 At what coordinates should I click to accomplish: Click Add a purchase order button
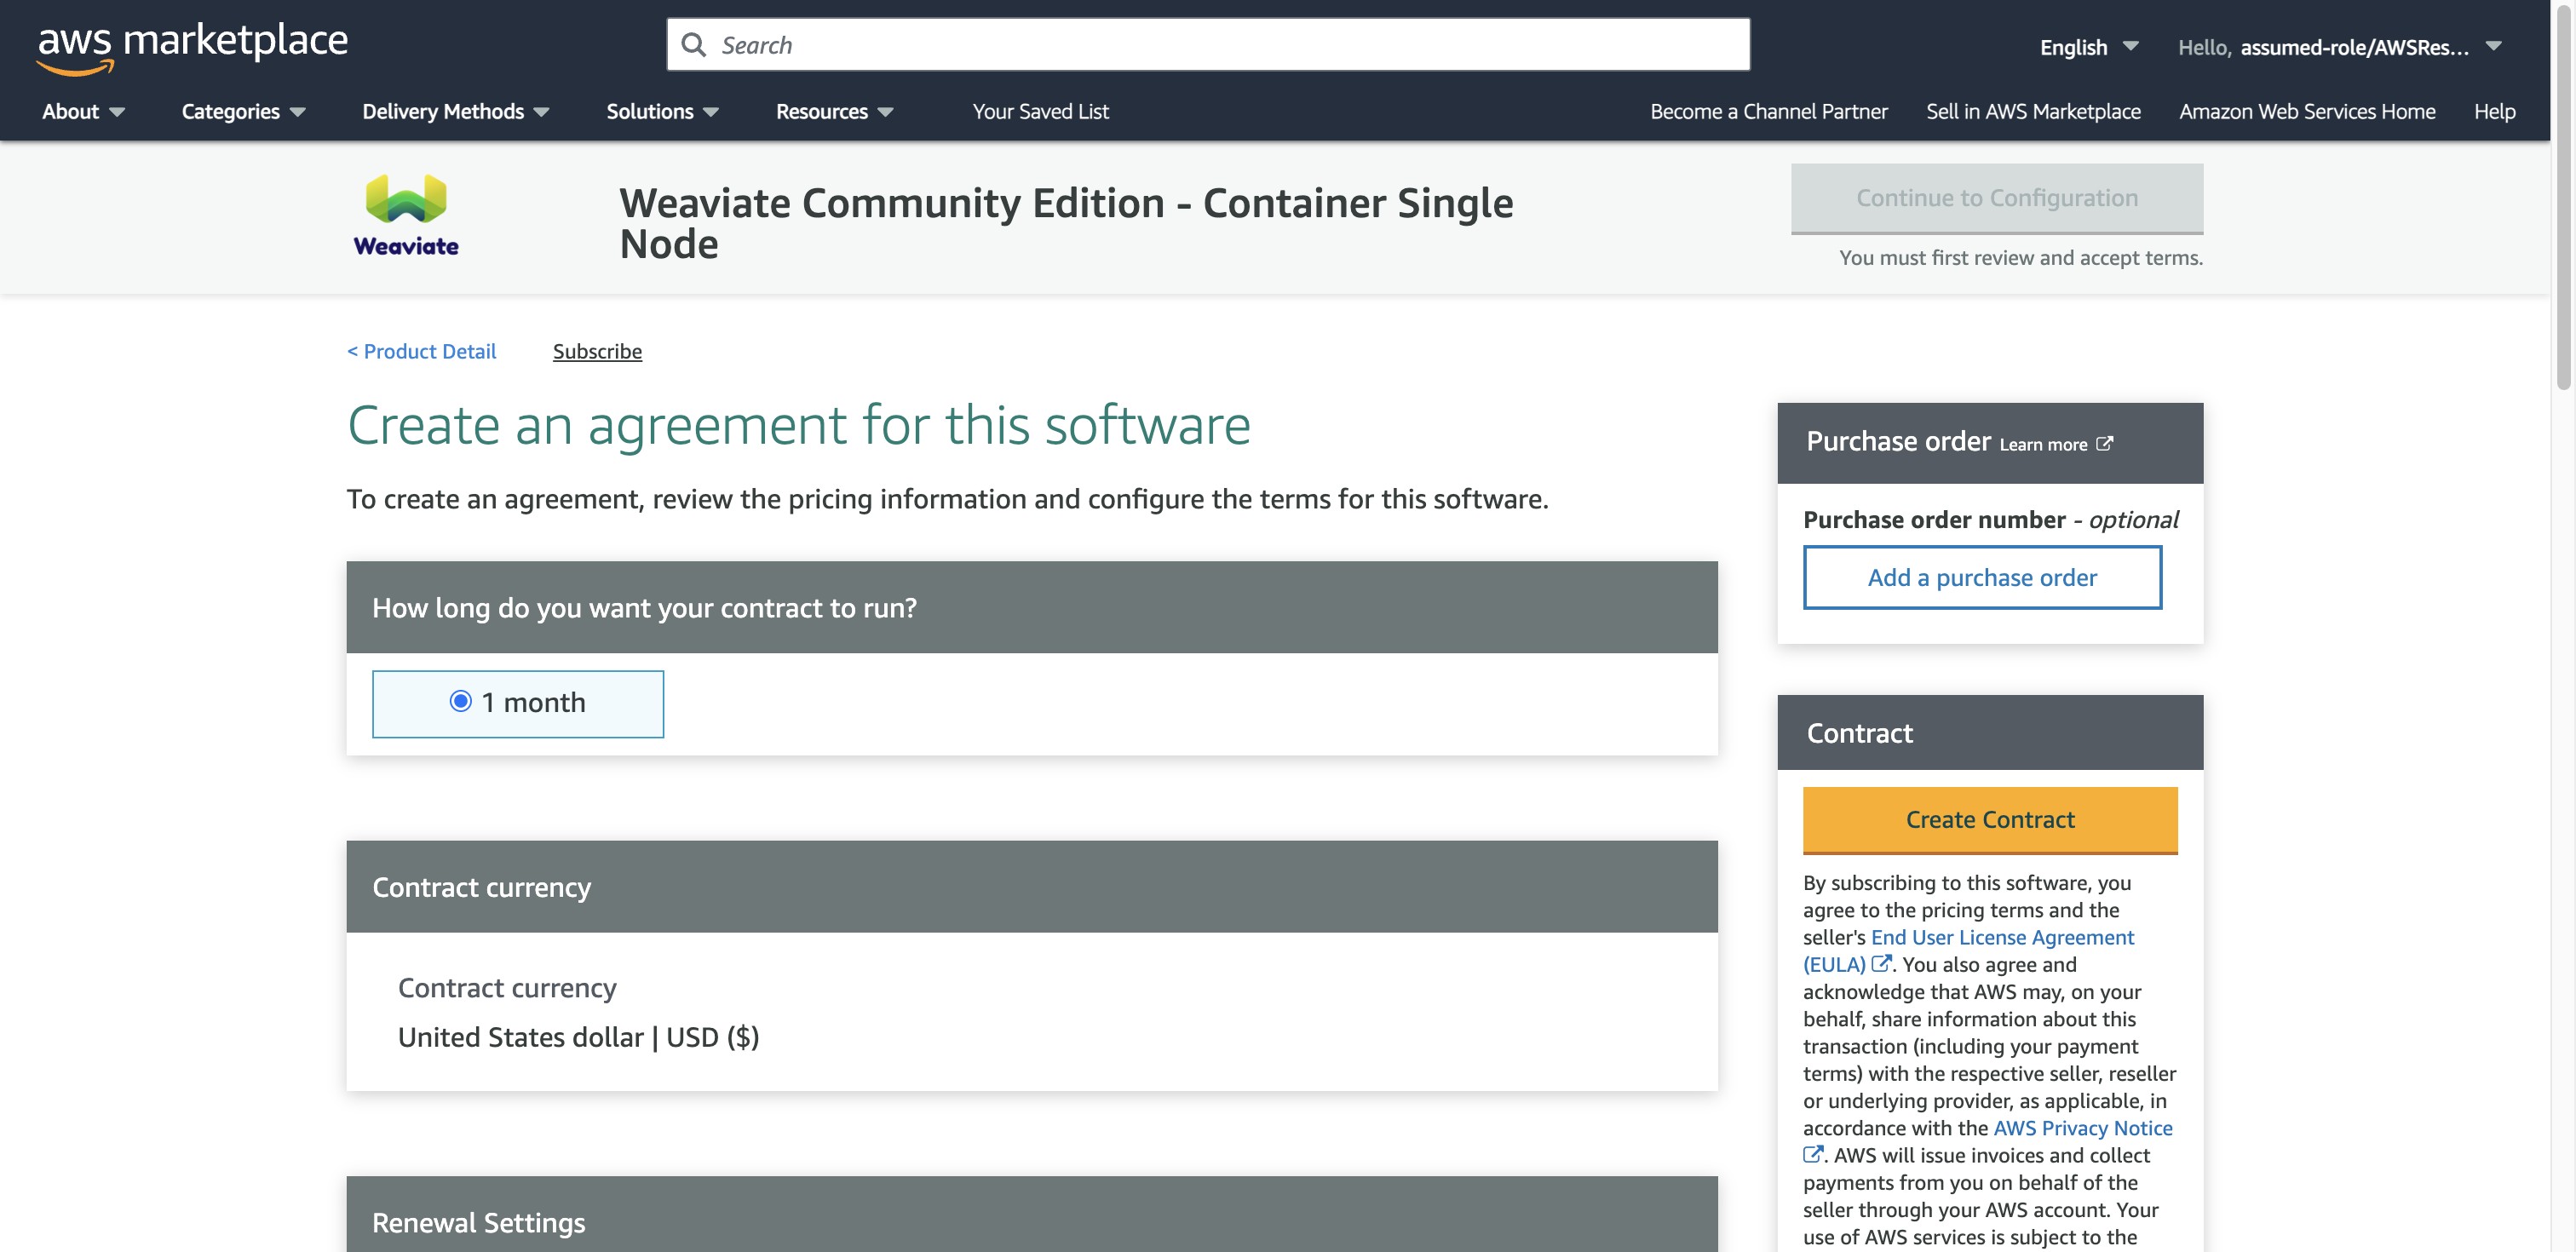pos(1982,578)
